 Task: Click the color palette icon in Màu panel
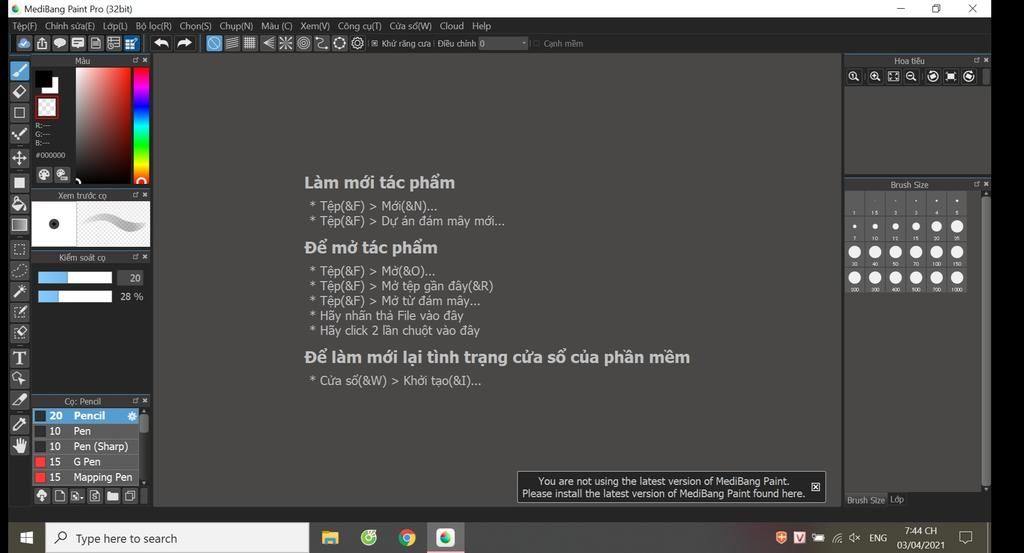(44, 174)
